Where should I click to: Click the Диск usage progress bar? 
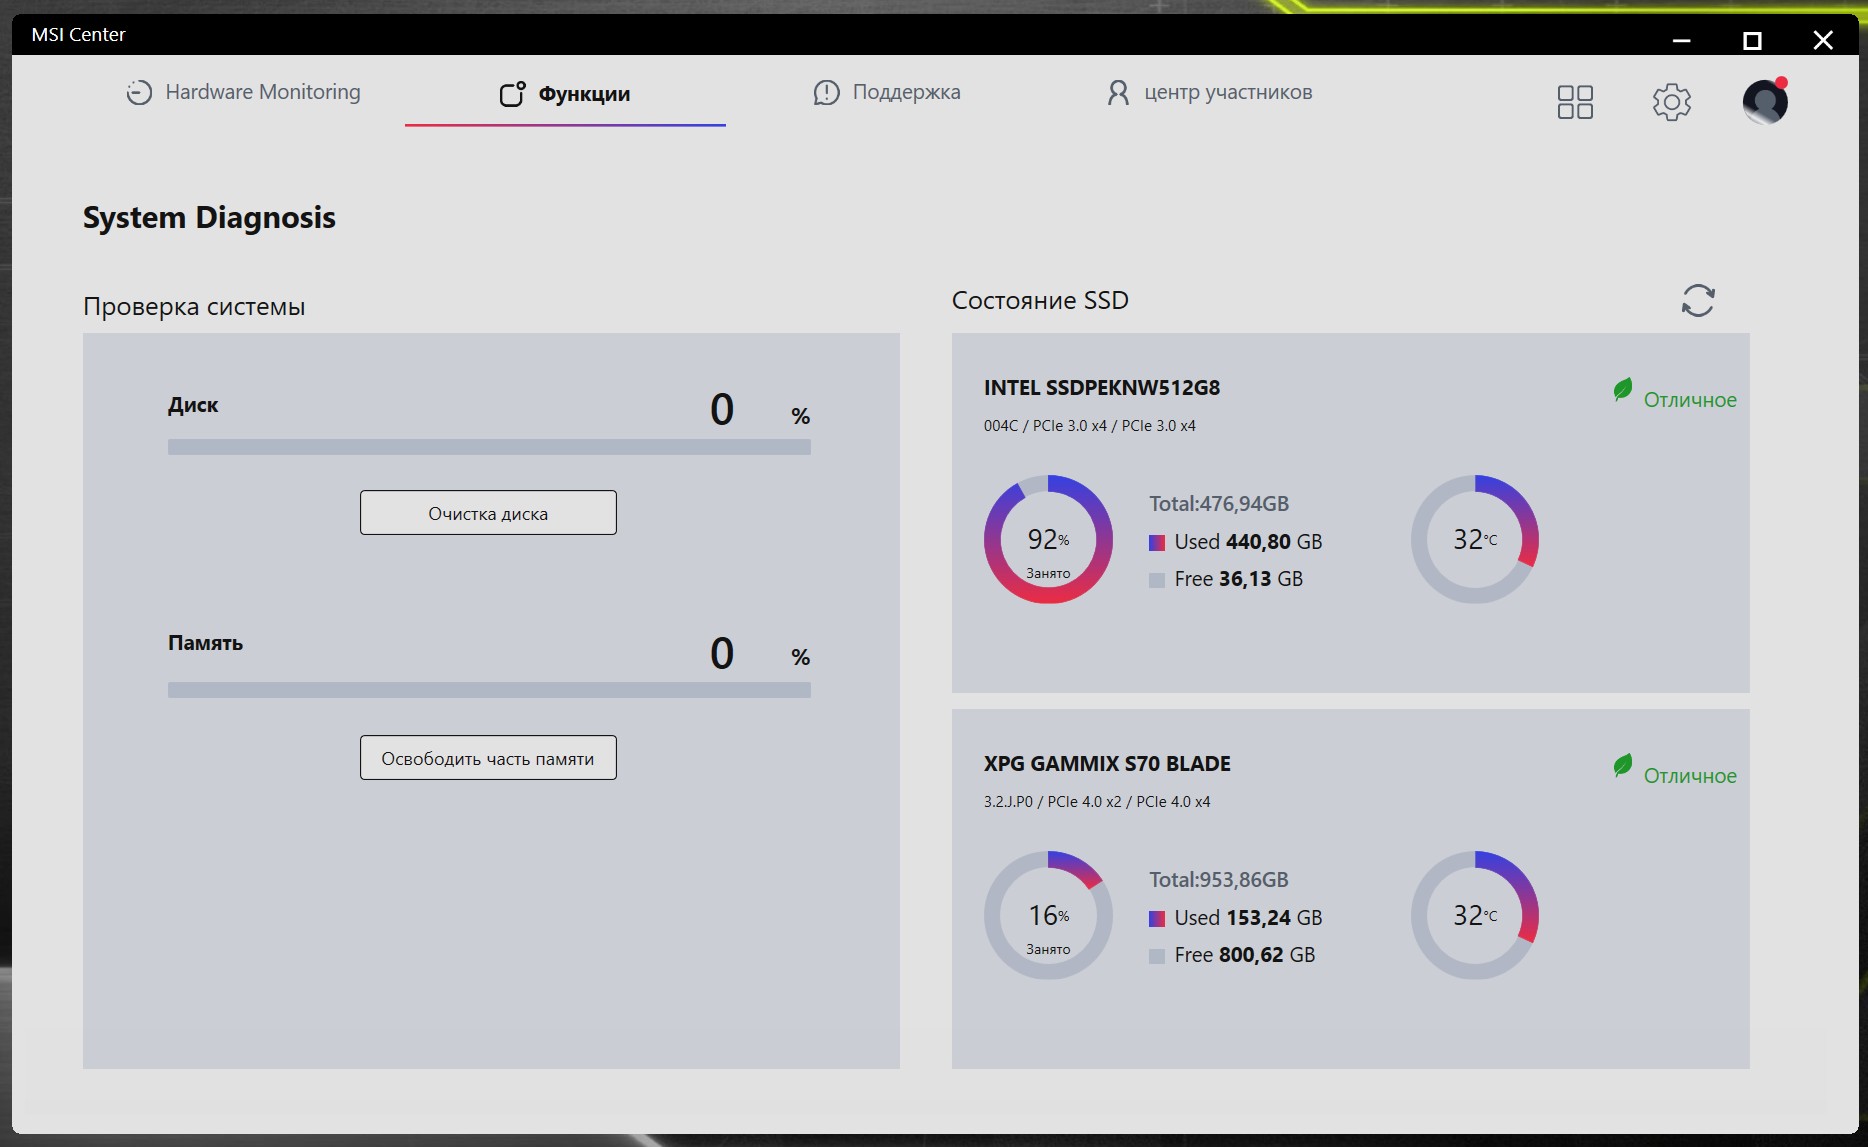coord(489,447)
